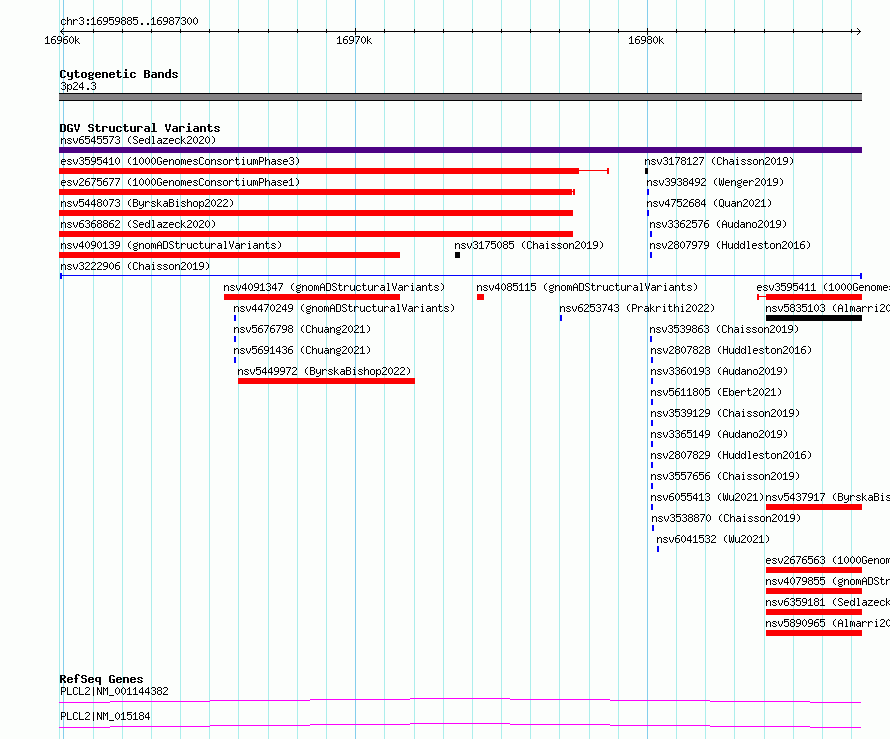Click the ruler's right arrow end

(x=858, y=32)
